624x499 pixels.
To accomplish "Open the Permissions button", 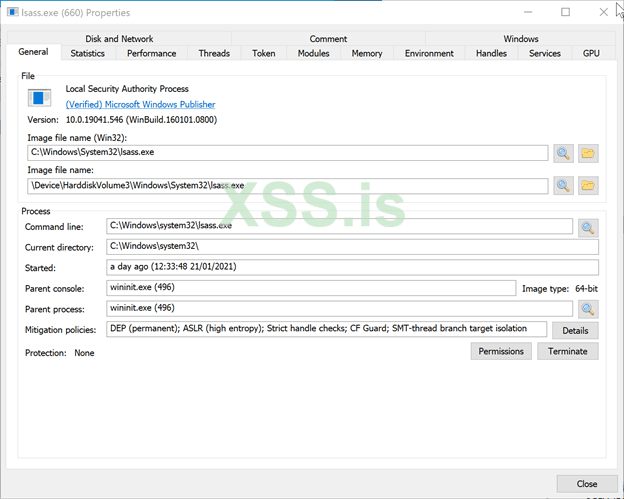I will 501,351.
